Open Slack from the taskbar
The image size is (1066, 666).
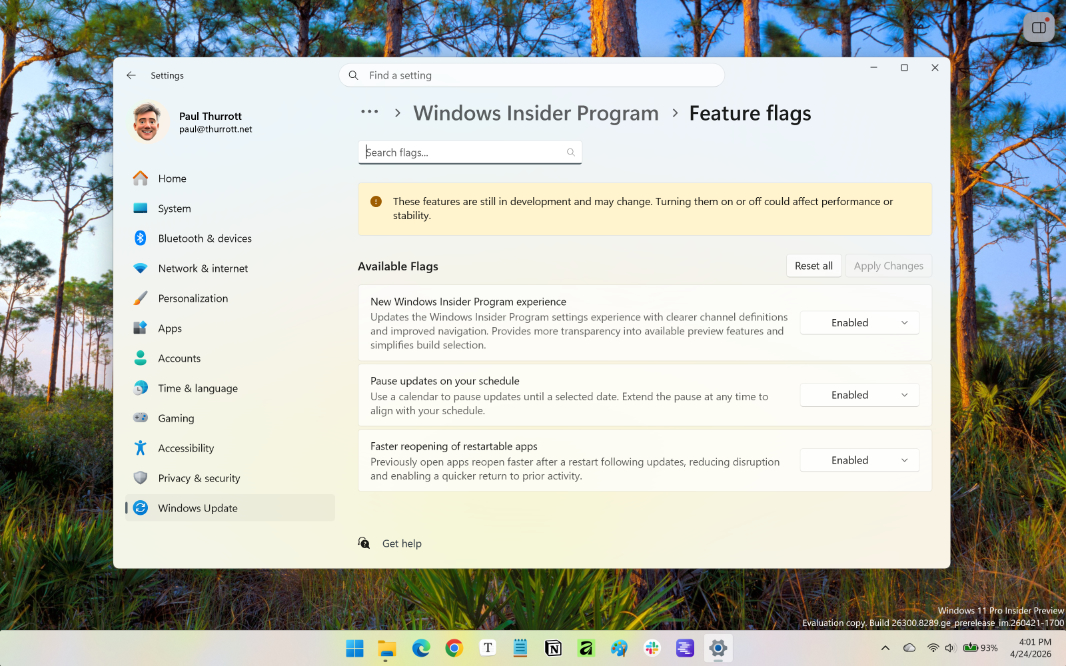point(652,648)
